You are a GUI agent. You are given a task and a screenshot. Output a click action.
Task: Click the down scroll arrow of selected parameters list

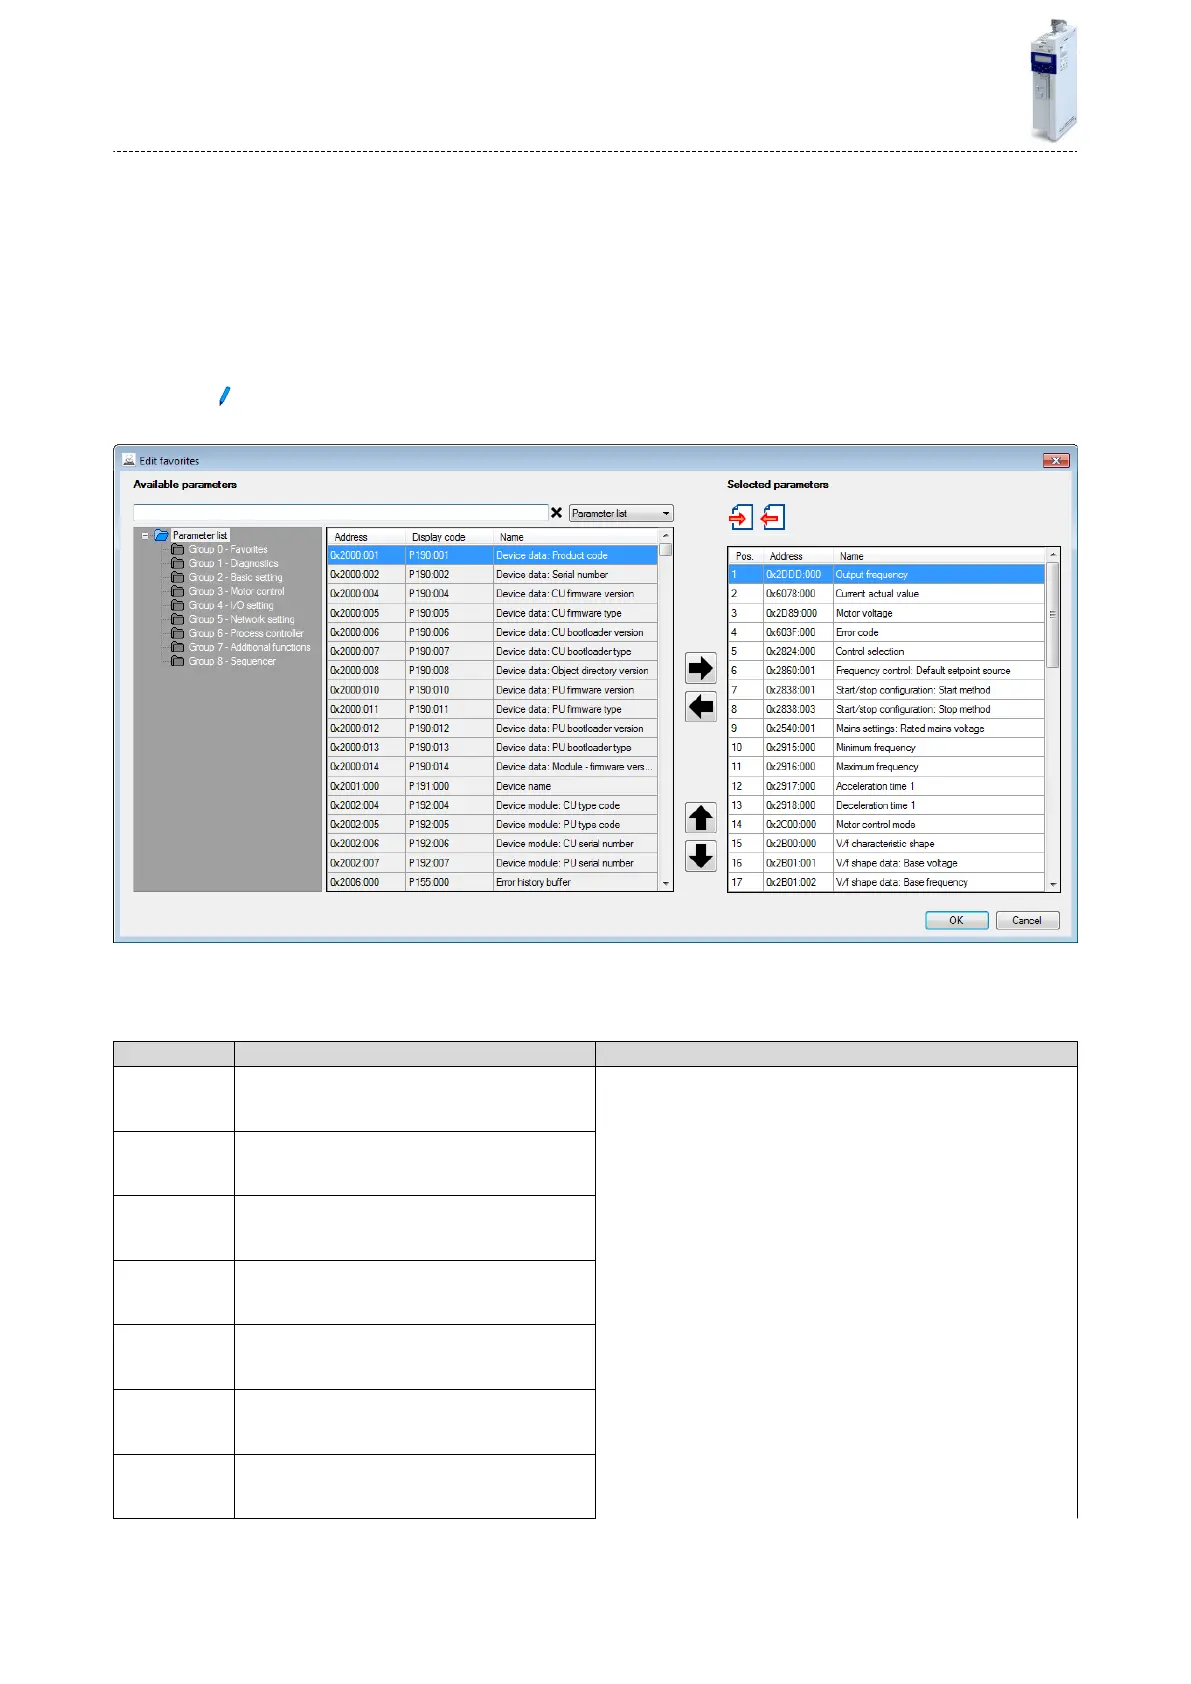[x=1052, y=885]
